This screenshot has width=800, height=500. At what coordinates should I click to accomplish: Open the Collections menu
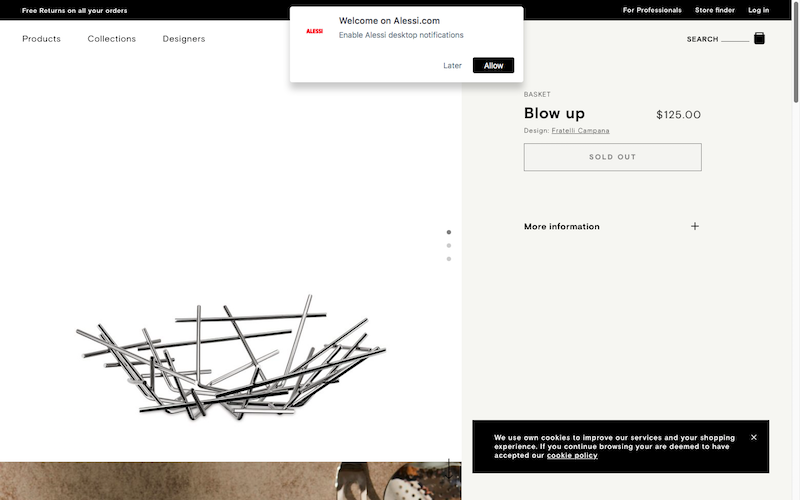111,39
